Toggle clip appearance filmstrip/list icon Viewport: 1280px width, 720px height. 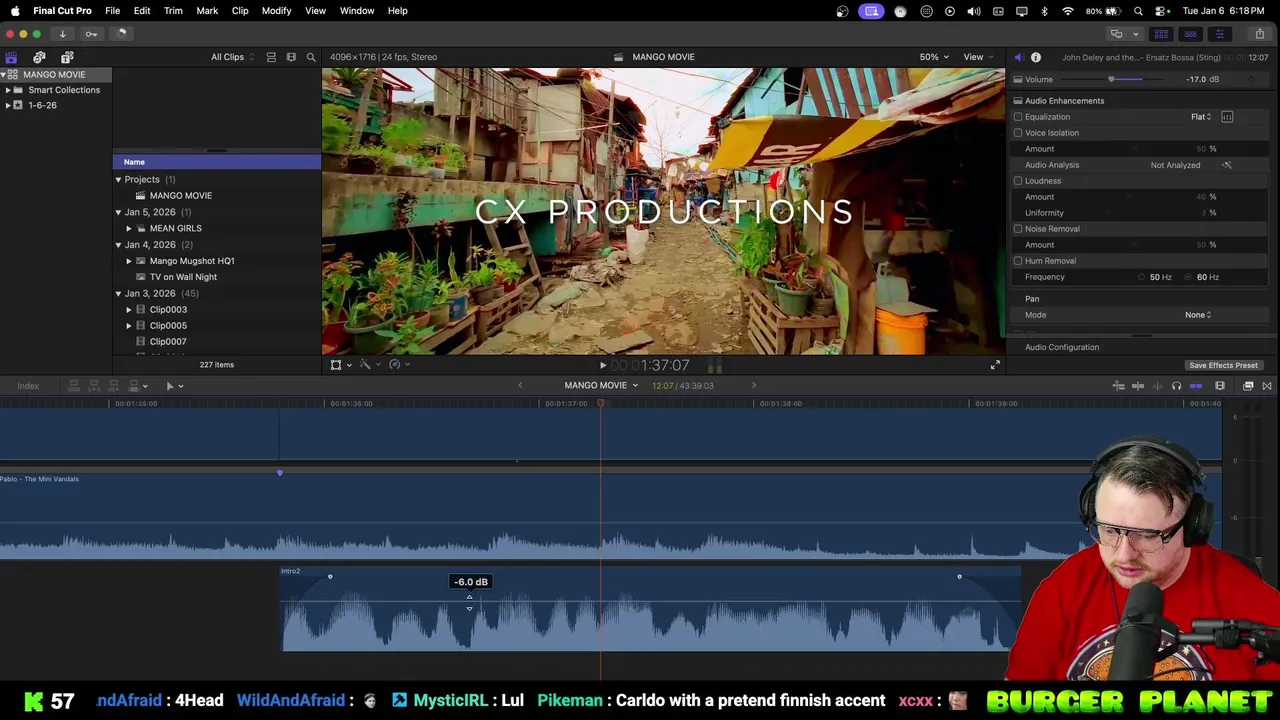271,57
